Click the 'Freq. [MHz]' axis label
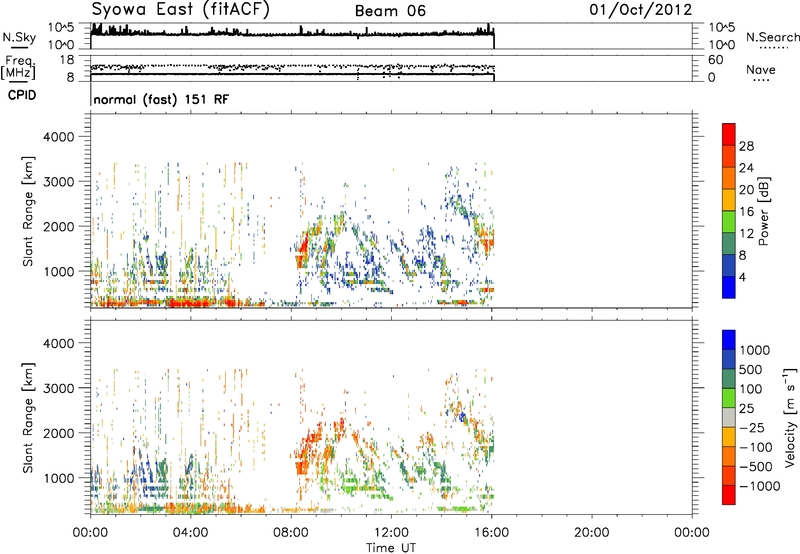The height and width of the screenshot is (554, 800). [x=18, y=67]
